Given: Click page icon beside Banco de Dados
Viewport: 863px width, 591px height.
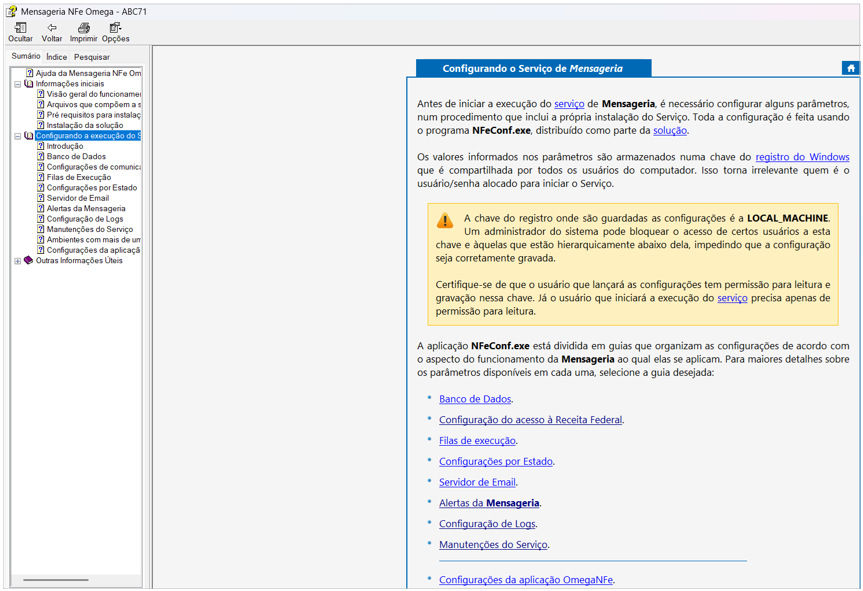Looking at the screenshot, I should [x=41, y=156].
